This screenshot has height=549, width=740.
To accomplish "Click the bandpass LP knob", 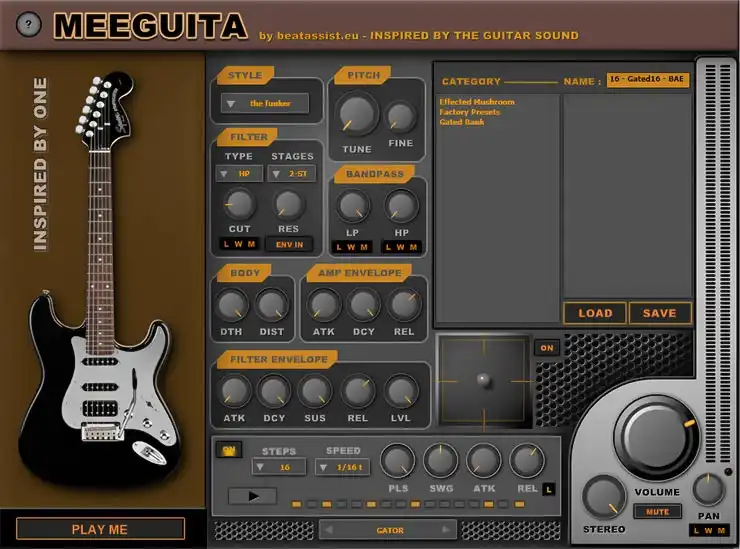I will click(x=352, y=206).
